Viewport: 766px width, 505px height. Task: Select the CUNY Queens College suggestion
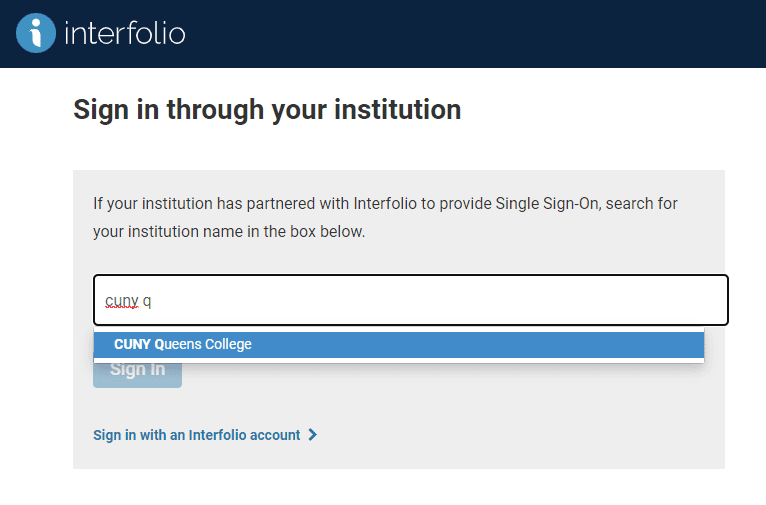[x=399, y=345]
